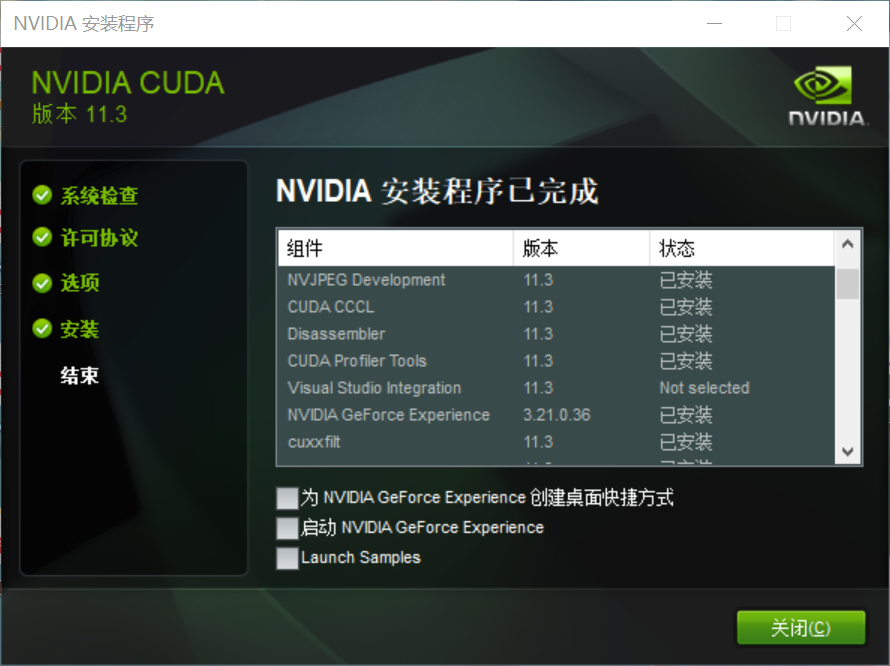
Task: Enable 为 NVIDIA GeForce Experience 创建桌面快捷方式
Action: [x=287, y=497]
